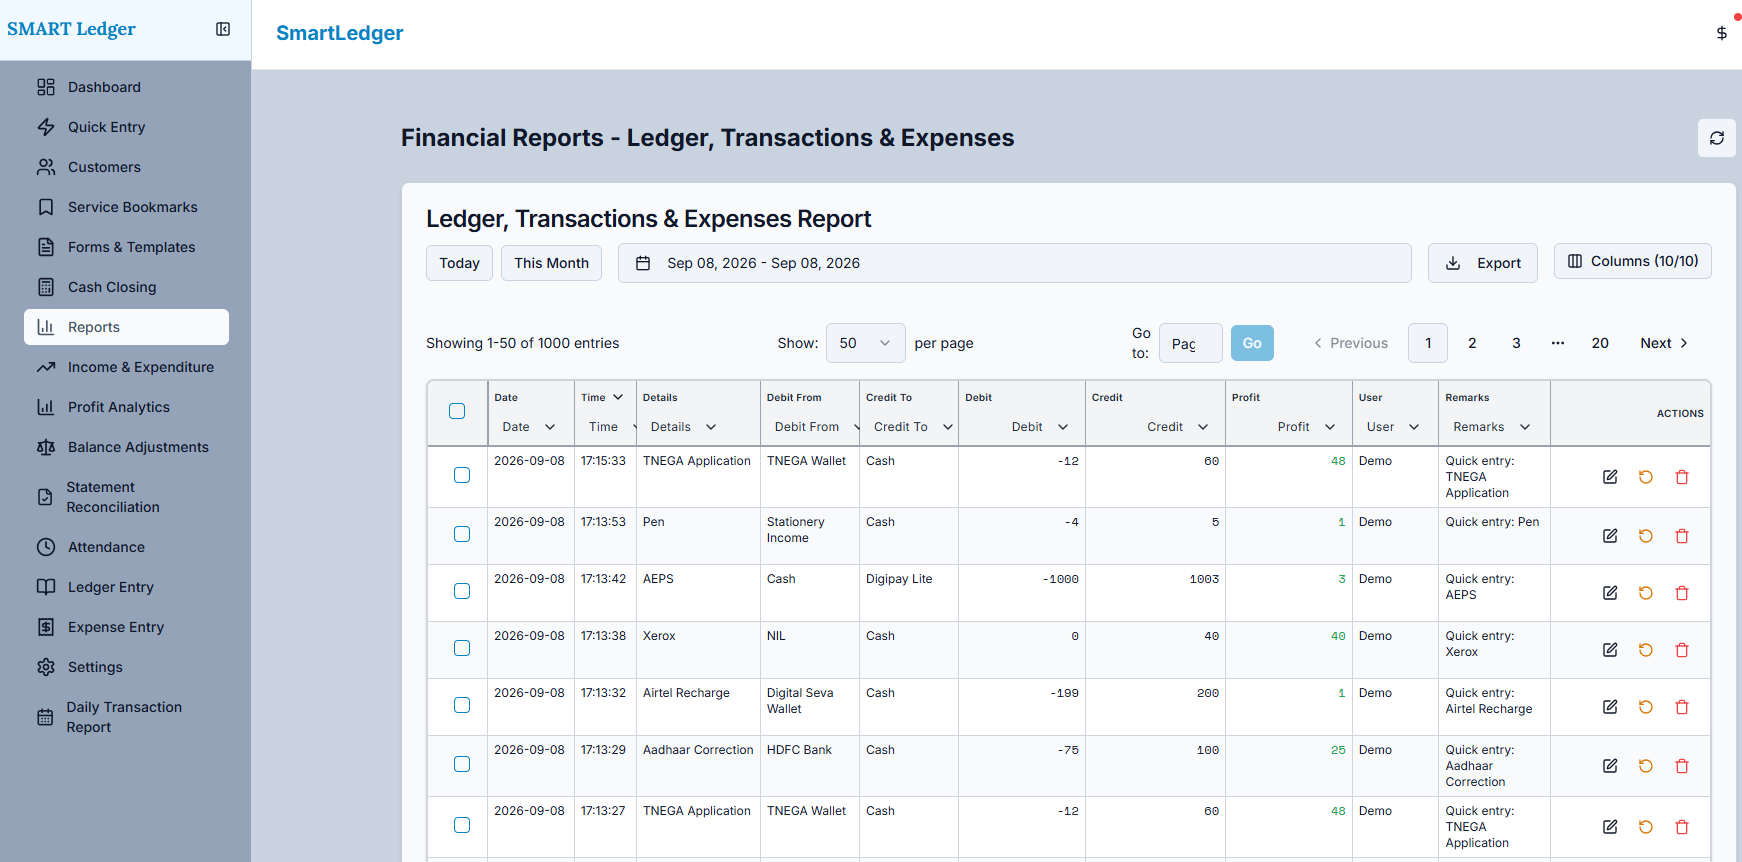Delete the Airtel Recharge entry
Screen dimensions: 1742x862
(1682, 707)
